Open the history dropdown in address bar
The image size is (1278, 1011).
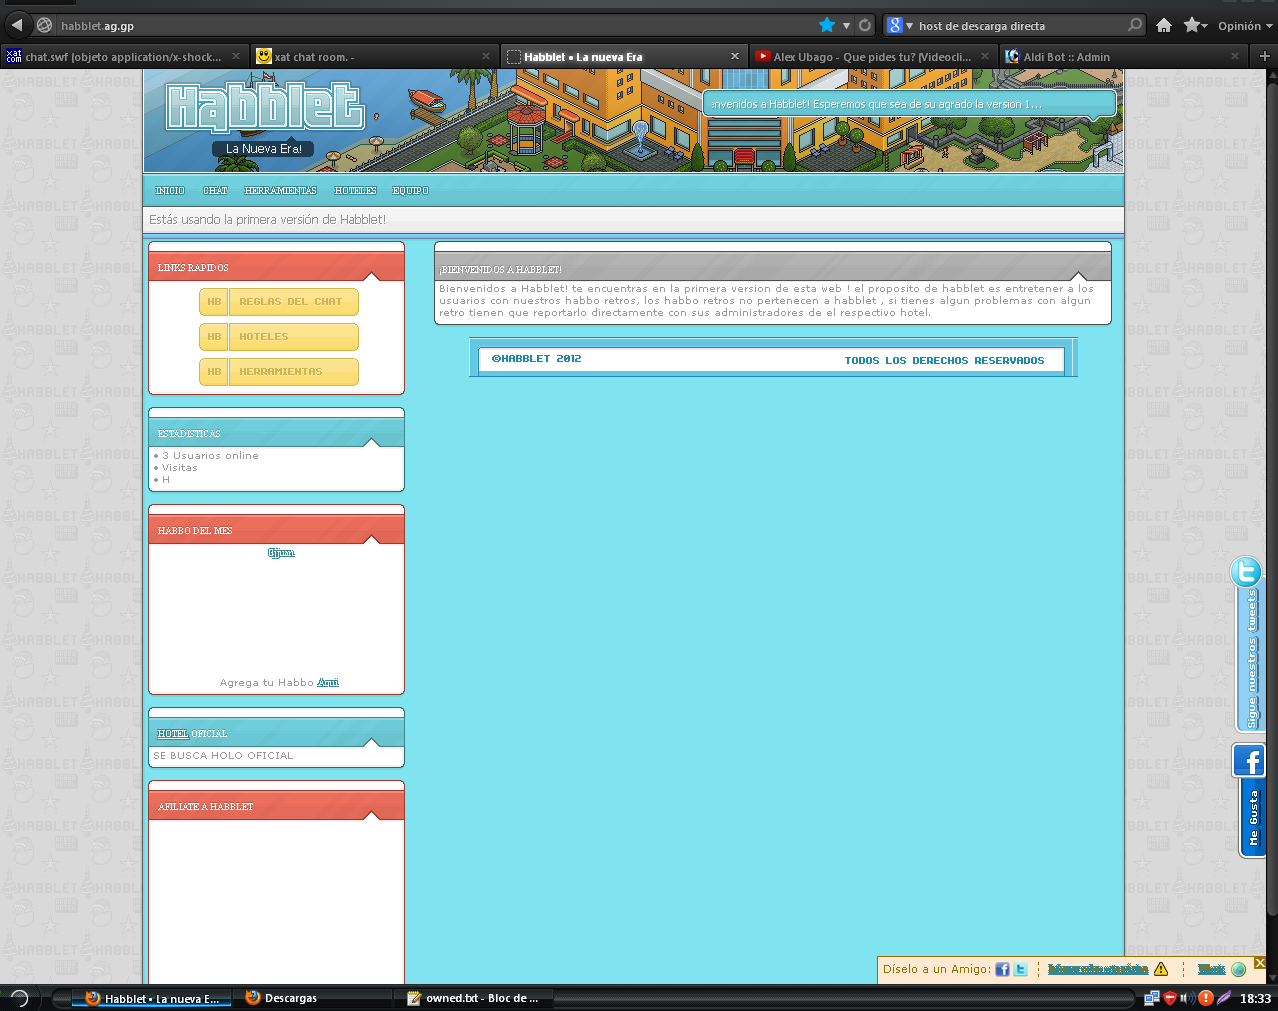(846, 26)
